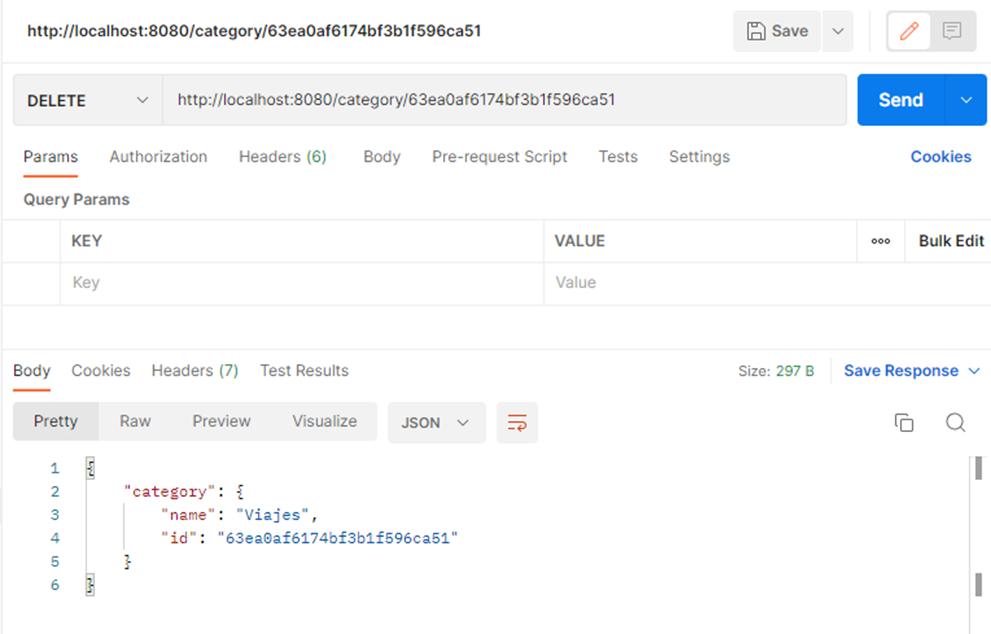Open Save Response dropdown
This screenshot has width=991, height=634.
(912, 371)
